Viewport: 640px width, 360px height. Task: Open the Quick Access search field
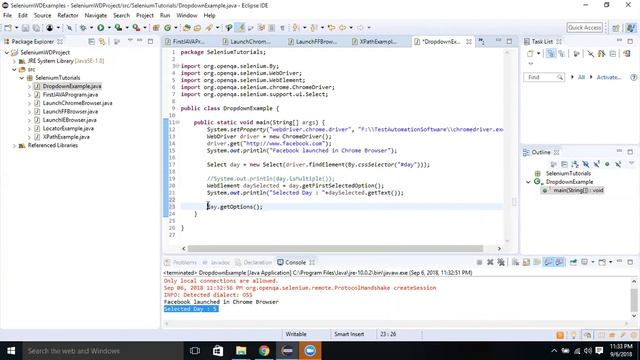tap(584, 27)
